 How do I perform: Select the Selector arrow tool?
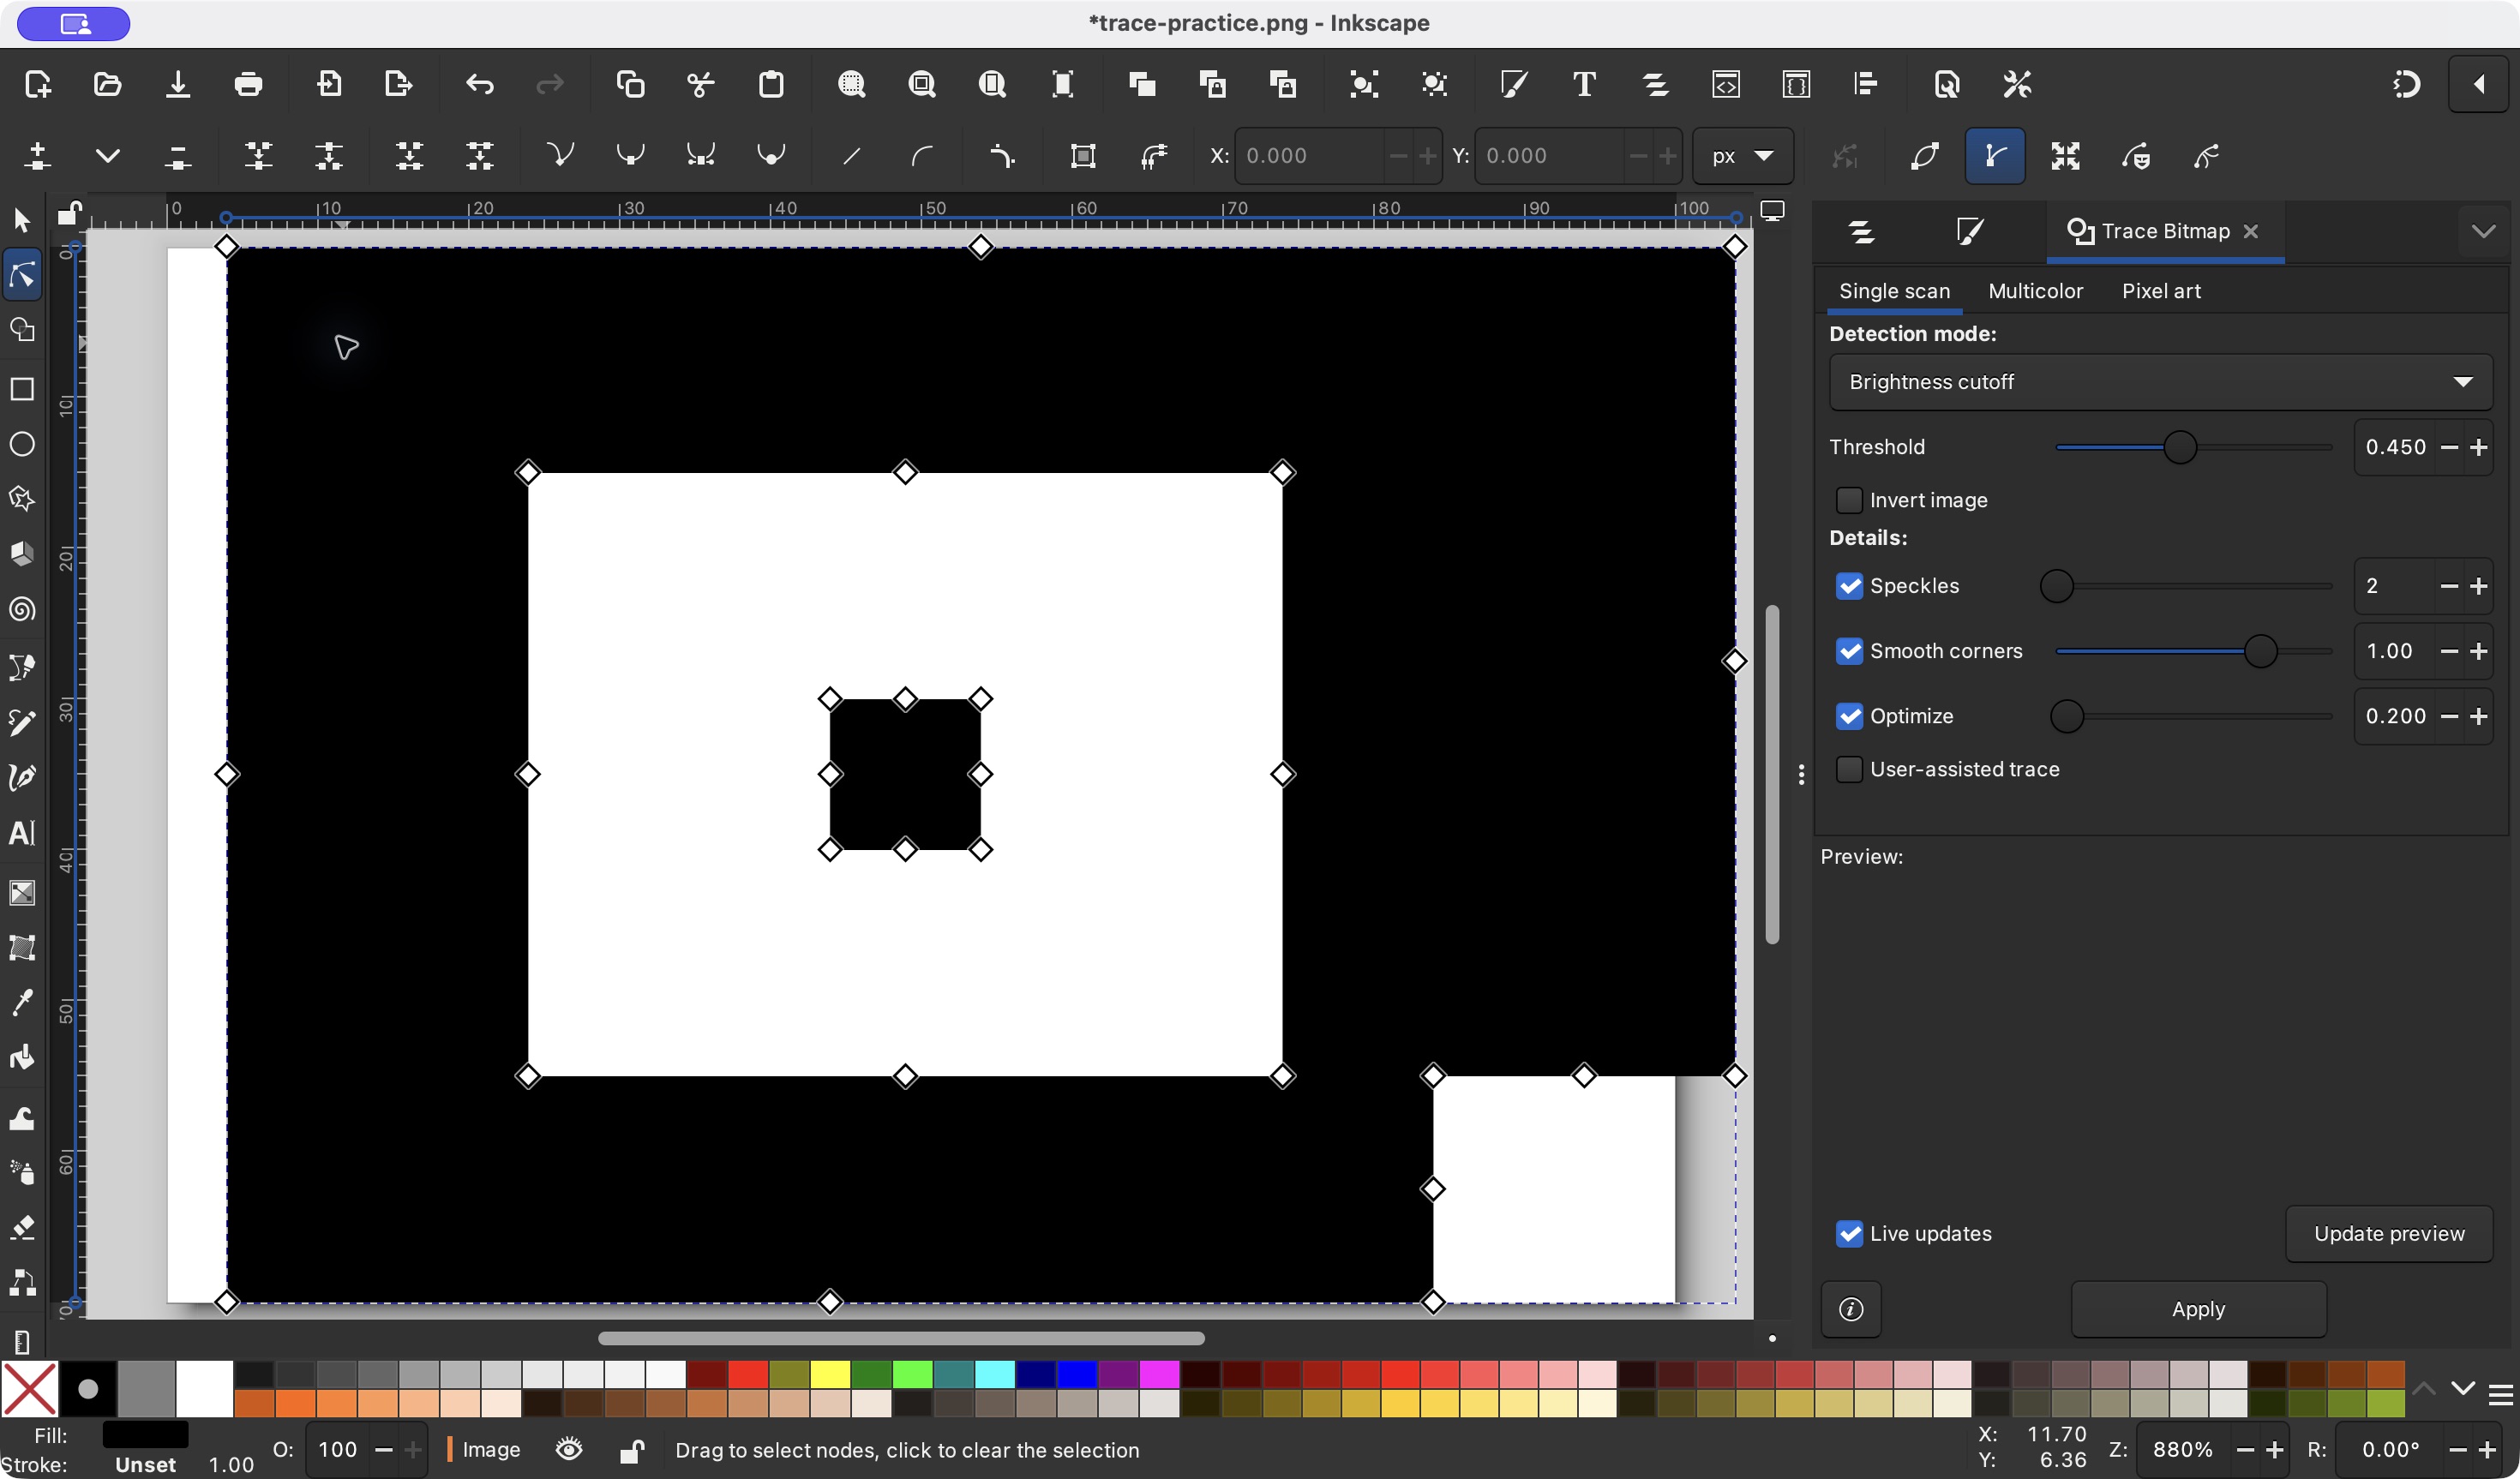click(x=22, y=219)
